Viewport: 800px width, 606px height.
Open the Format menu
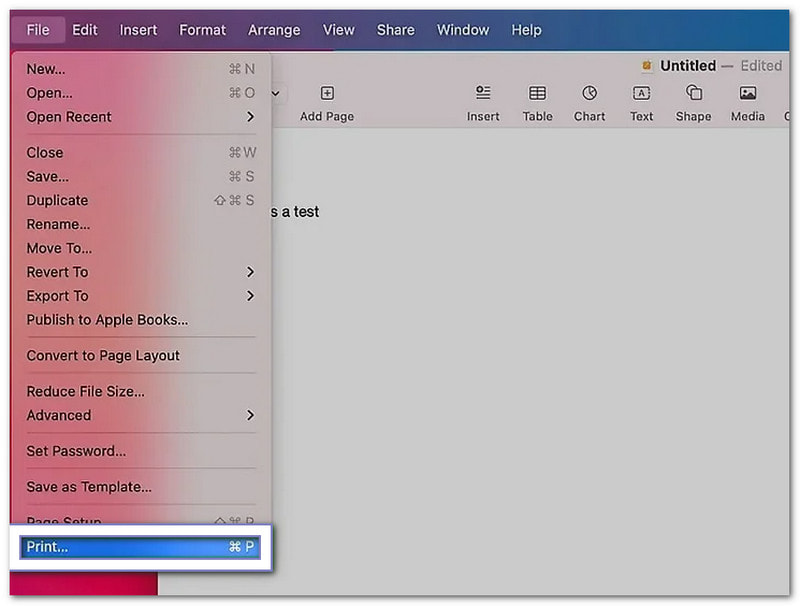203,30
